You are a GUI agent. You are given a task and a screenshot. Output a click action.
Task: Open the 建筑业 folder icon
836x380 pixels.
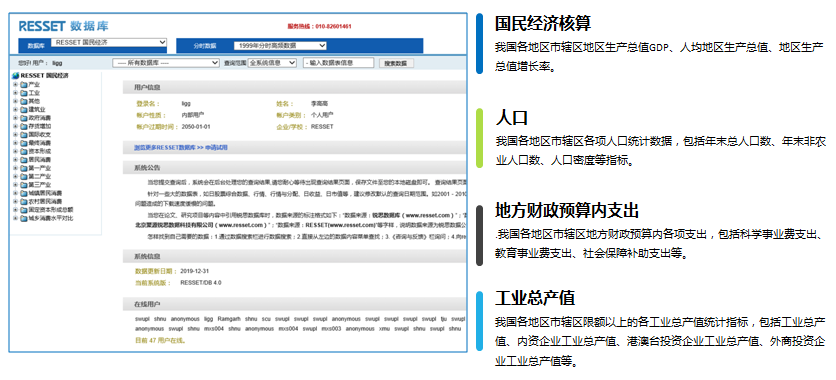click(23, 109)
